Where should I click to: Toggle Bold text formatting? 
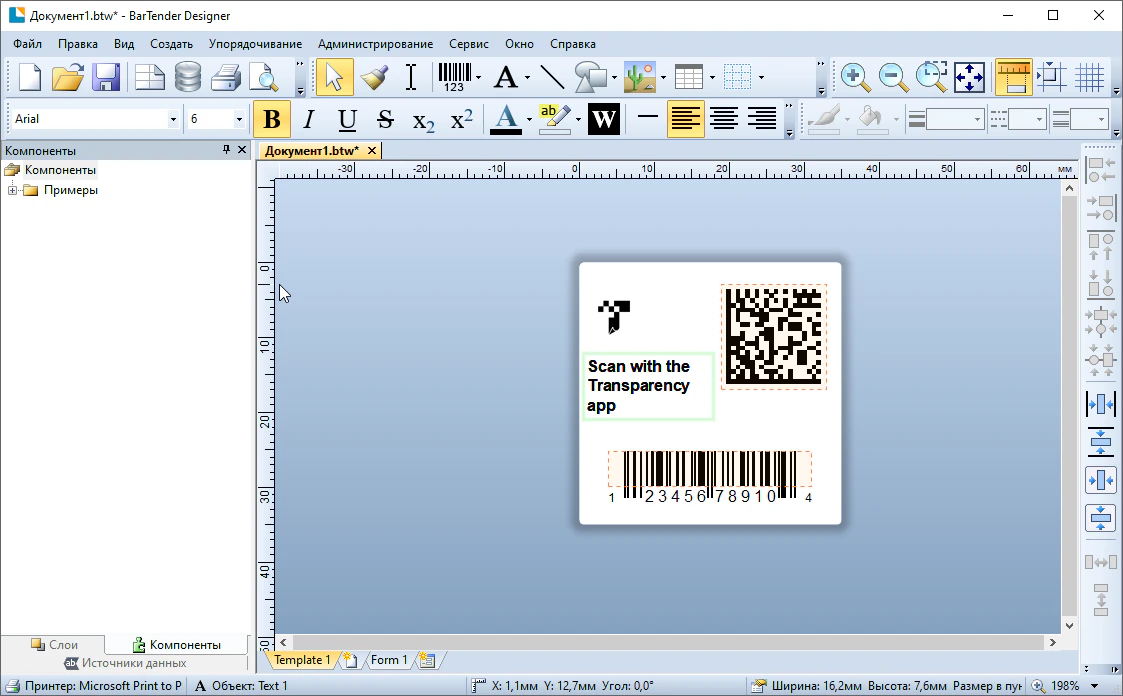click(x=271, y=120)
